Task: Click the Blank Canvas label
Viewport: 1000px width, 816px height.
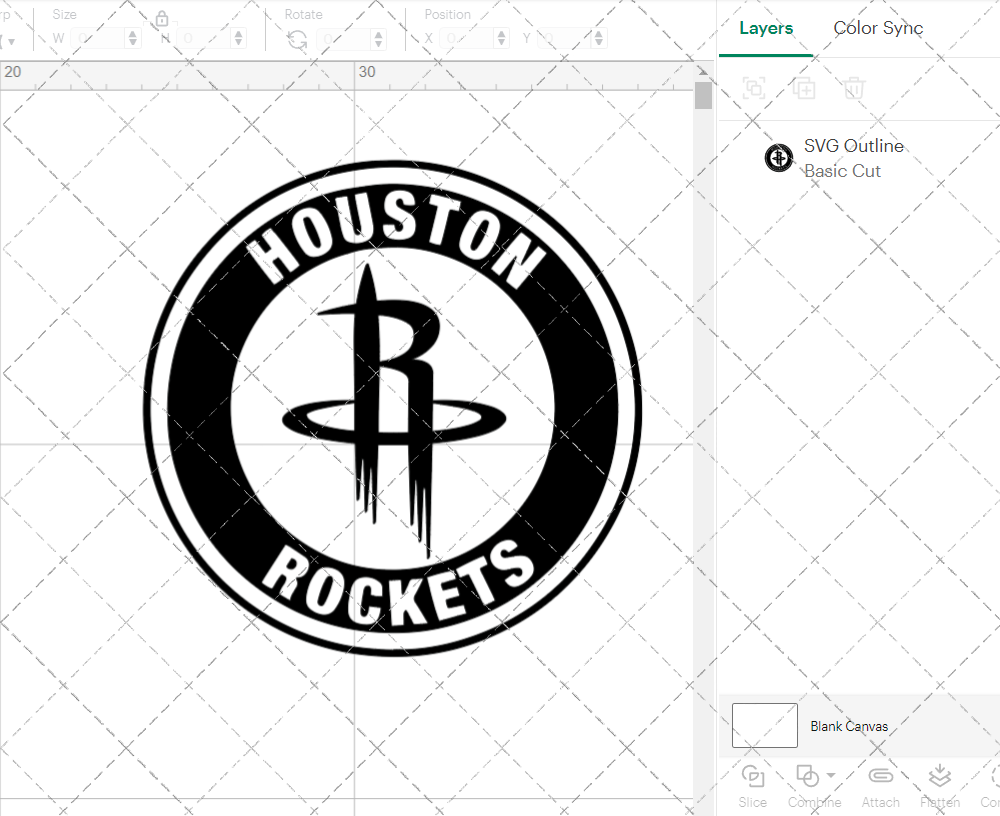Action: [x=849, y=726]
